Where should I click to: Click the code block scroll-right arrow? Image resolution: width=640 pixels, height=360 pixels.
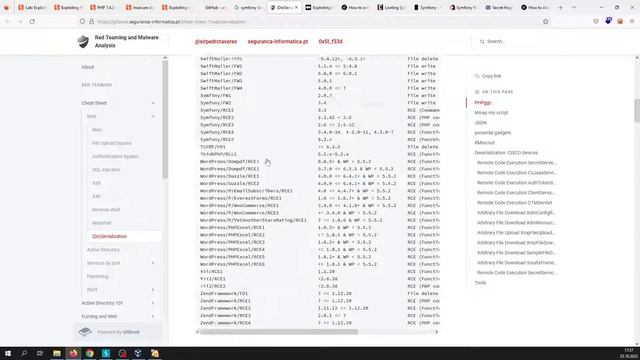(437, 332)
